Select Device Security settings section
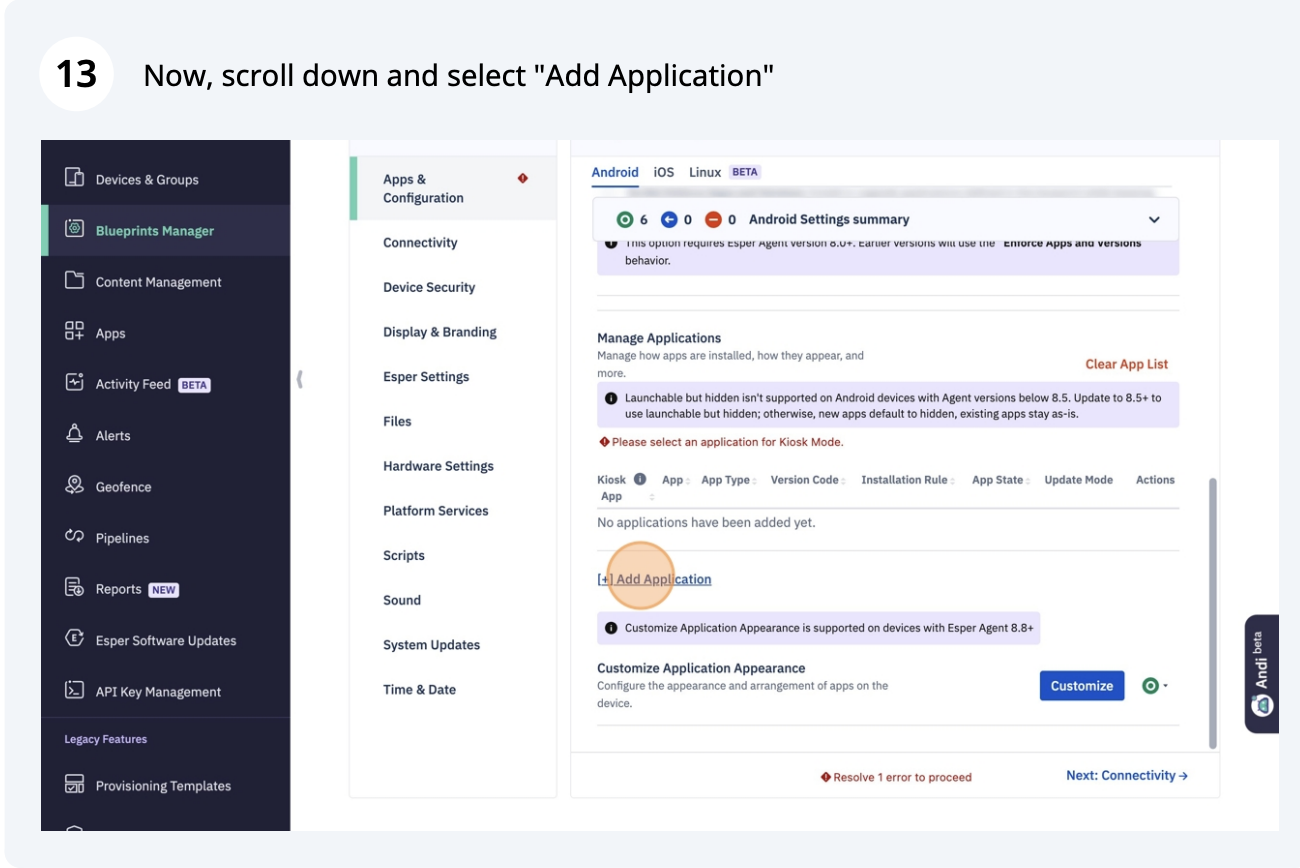Viewport: 1300px width, 868px height. [x=429, y=287]
